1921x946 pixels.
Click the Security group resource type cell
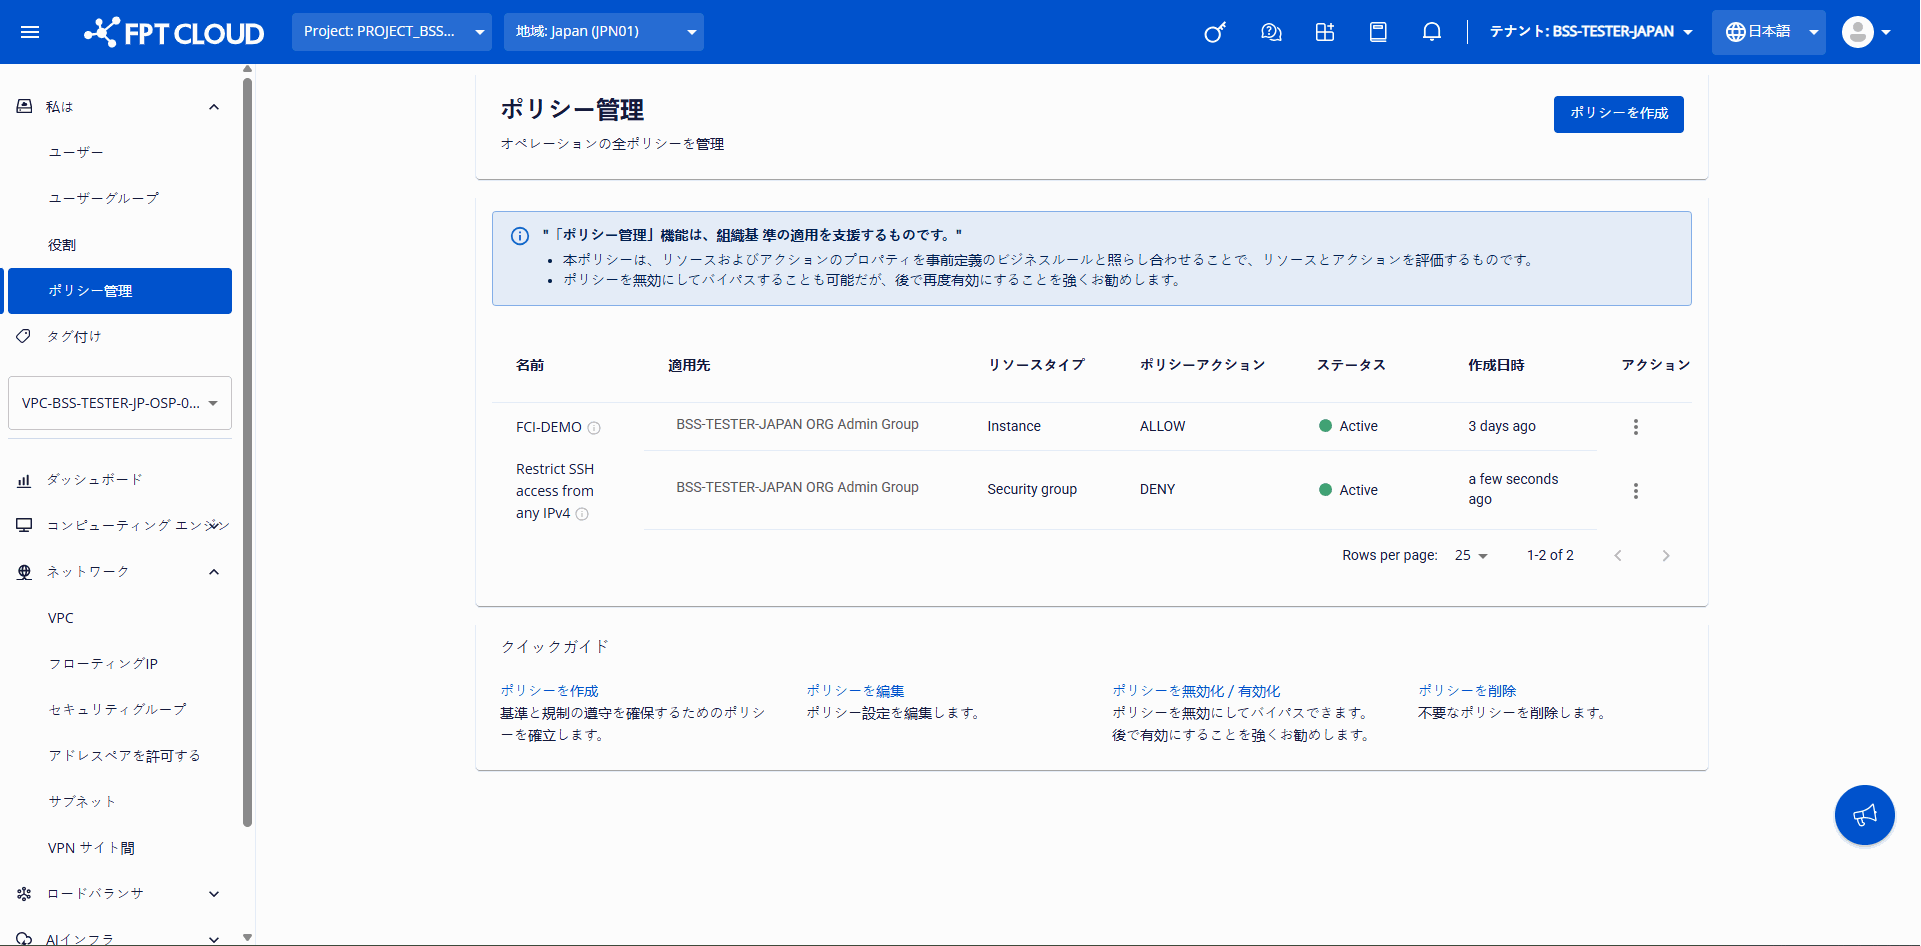point(1032,489)
